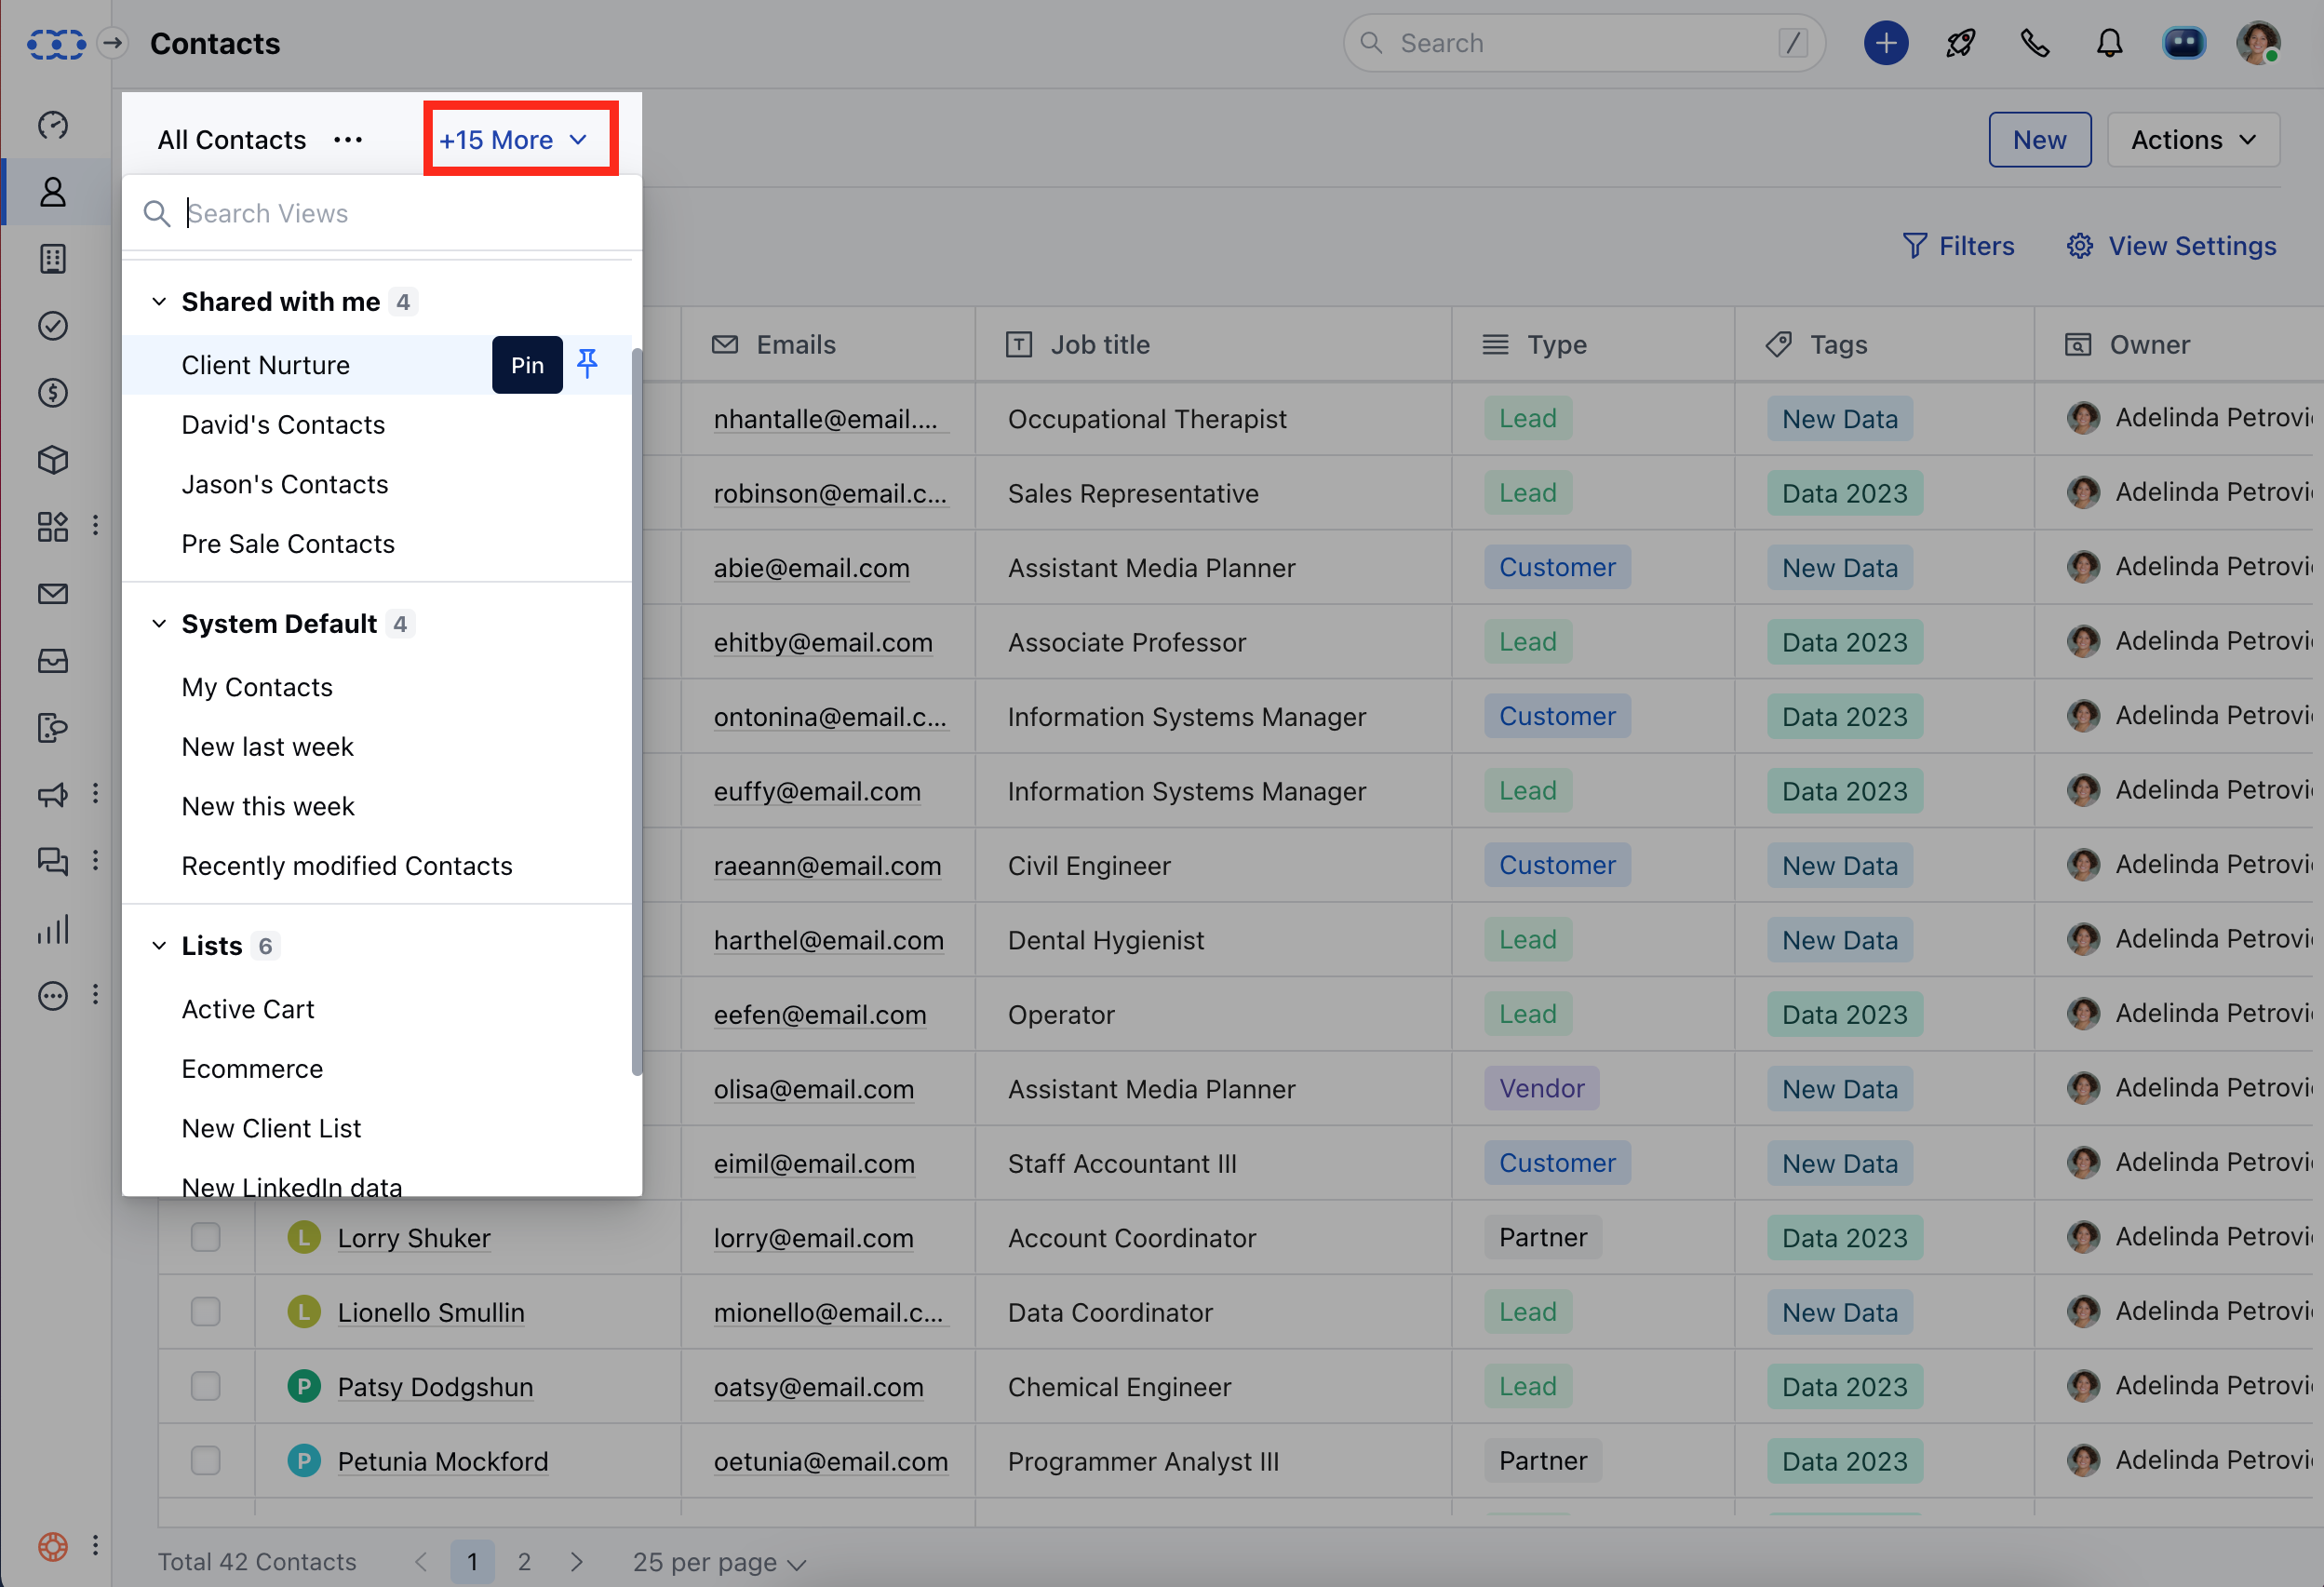2324x1587 pixels.
Task: Open the marketing megaphone icon in sidebar
Action: click(53, 795)
